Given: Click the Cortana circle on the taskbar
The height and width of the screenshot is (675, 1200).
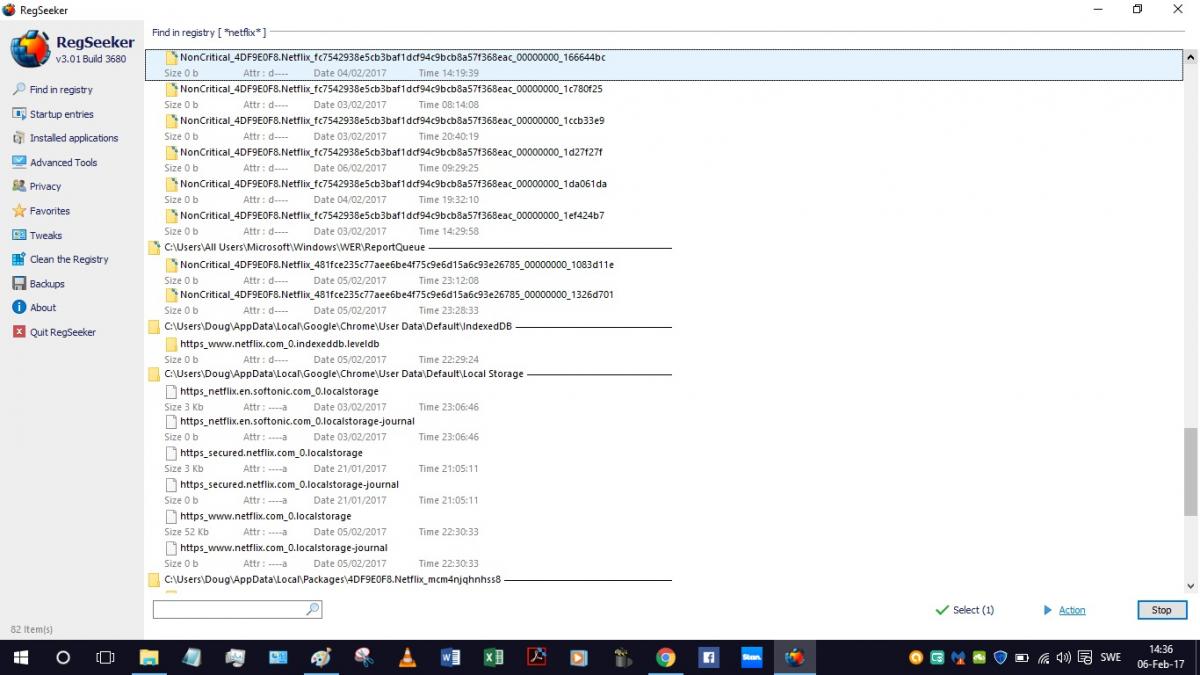Looking at the screenshot, I should click(x=63, y=657).
